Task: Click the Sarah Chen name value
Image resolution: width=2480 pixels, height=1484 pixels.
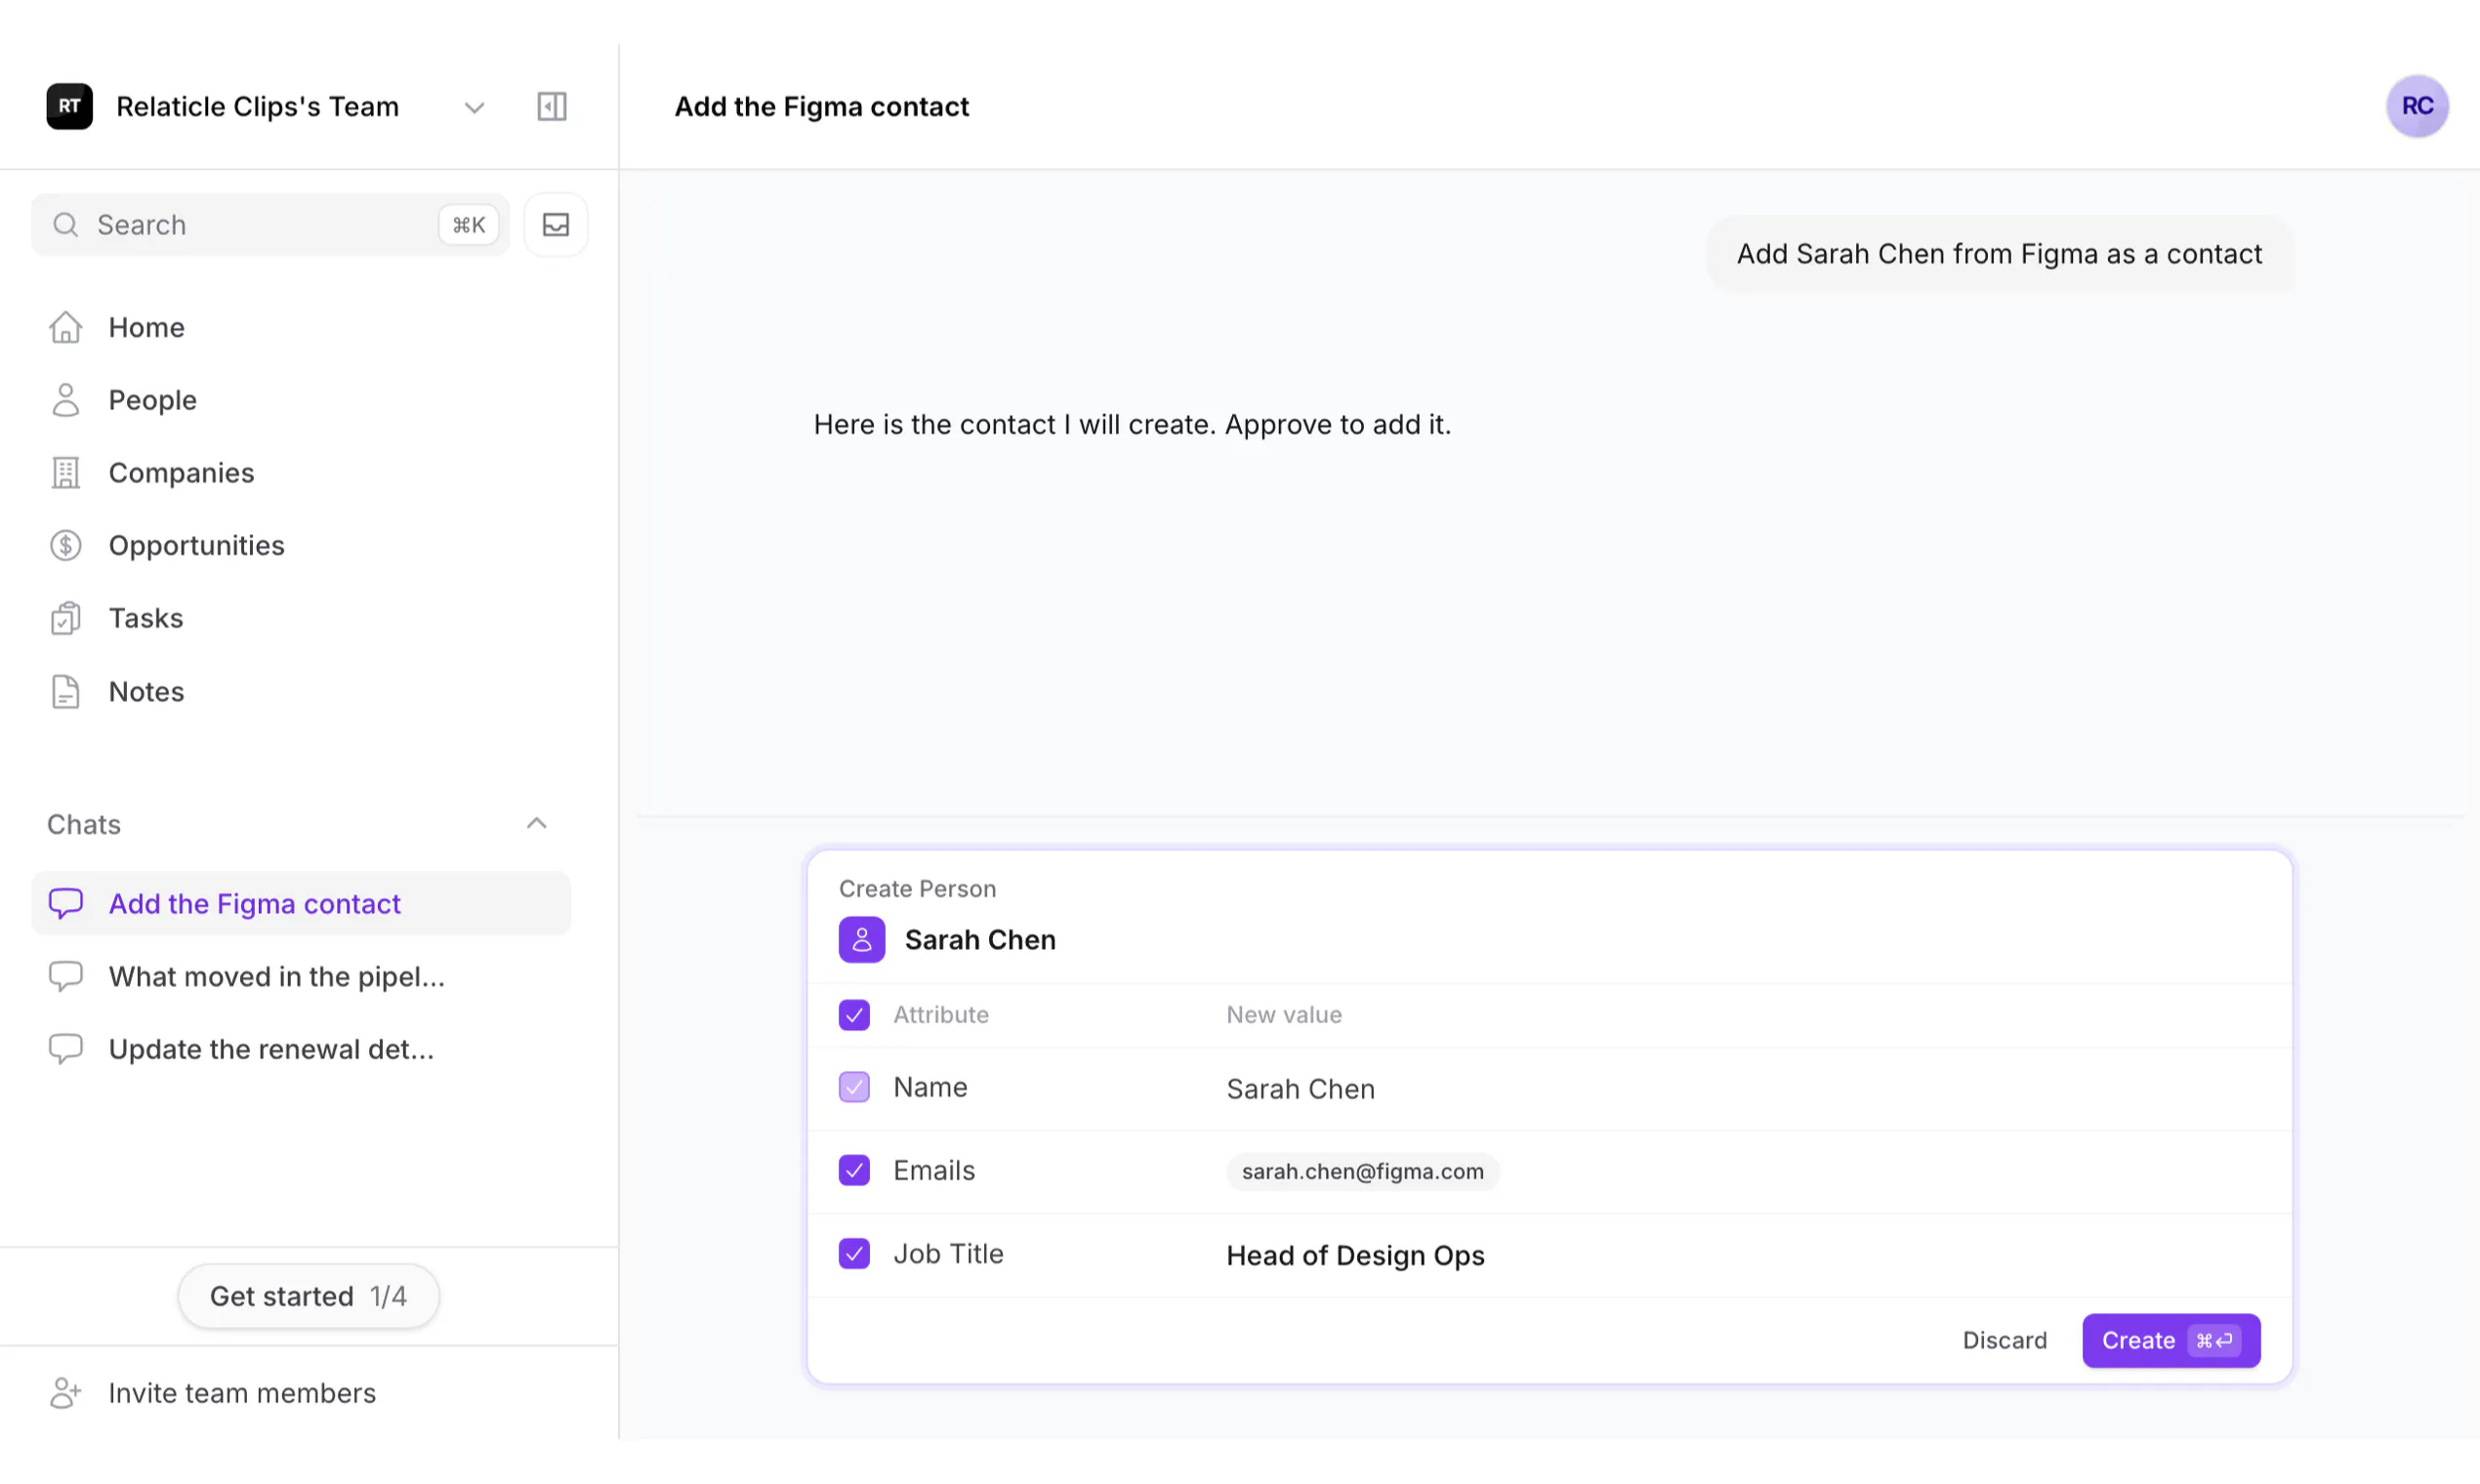Action: [x=1300, y=1088]
